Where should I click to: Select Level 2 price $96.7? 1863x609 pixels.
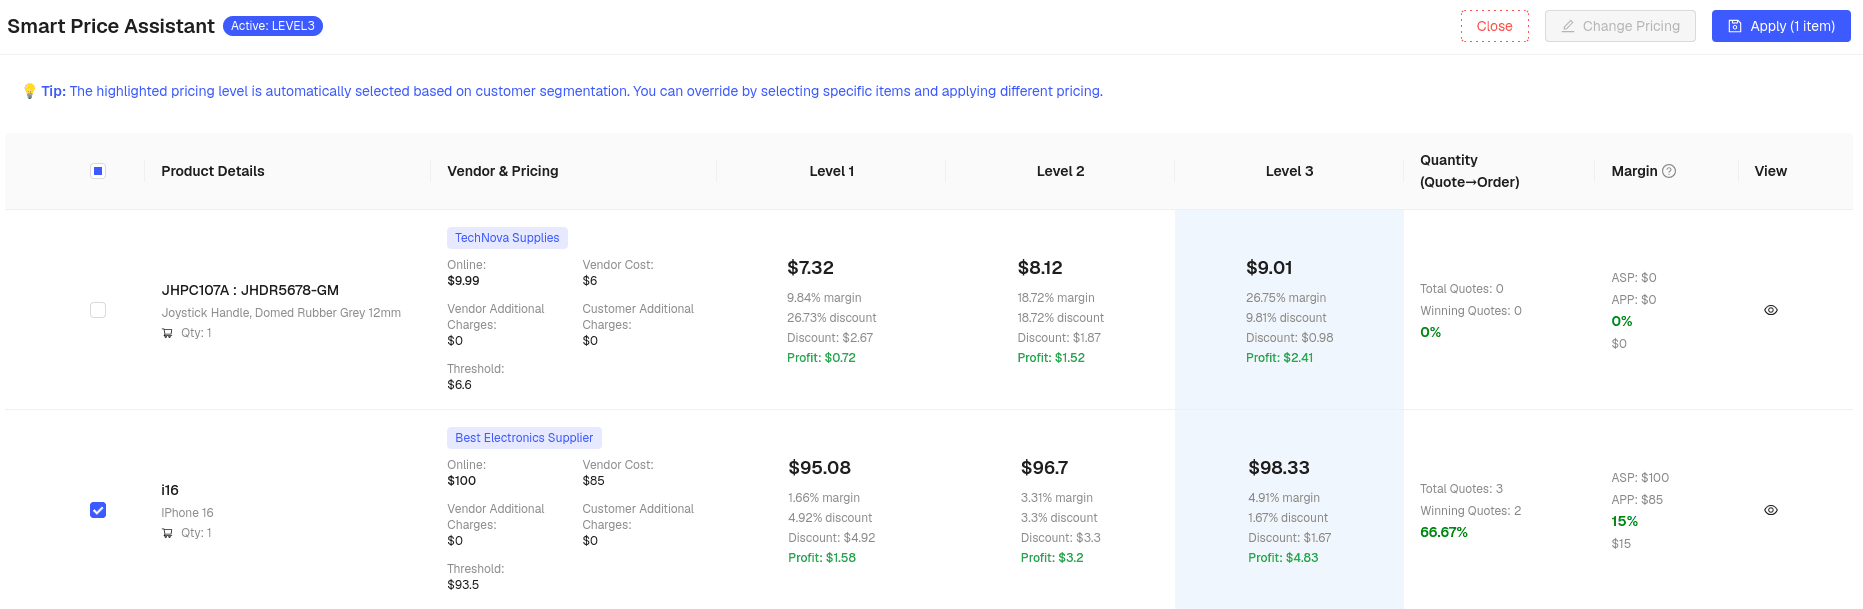tap(1044, 468)
